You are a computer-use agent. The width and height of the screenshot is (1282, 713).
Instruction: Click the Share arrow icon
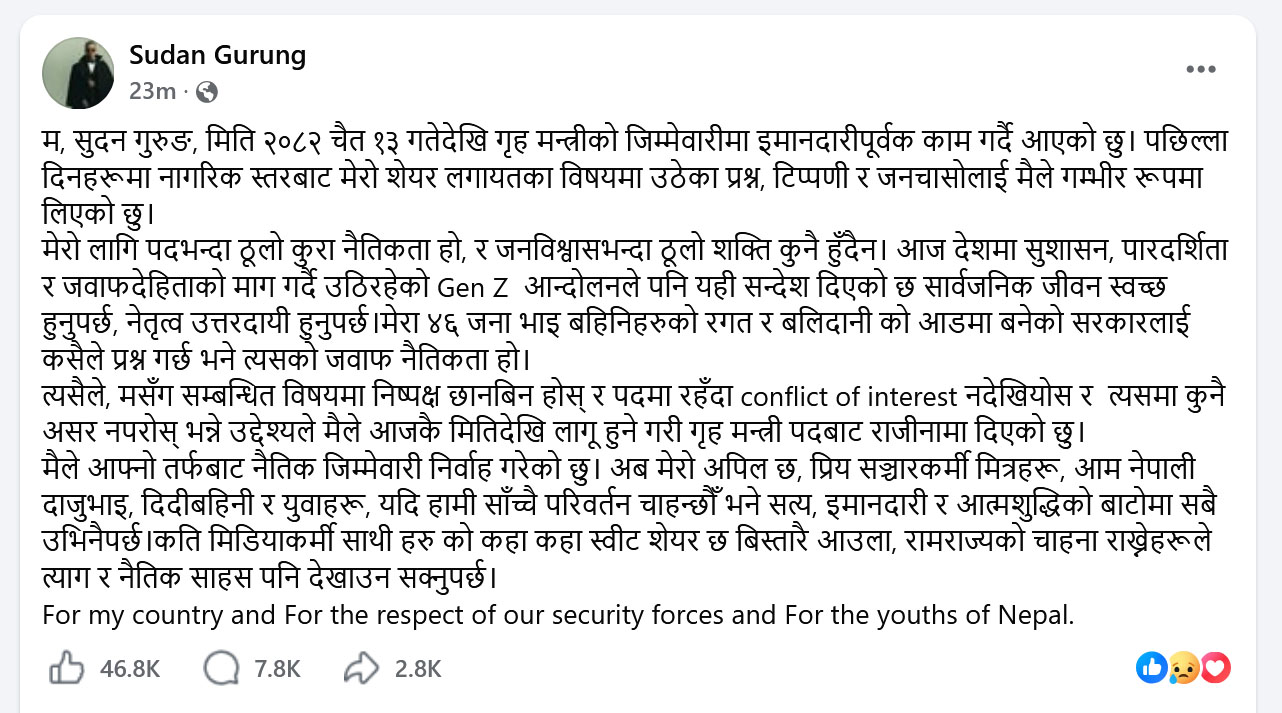click(360, 668)
